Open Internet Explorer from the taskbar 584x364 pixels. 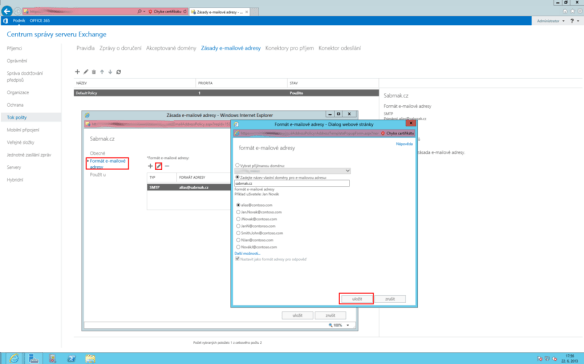[x=14, y=358]
